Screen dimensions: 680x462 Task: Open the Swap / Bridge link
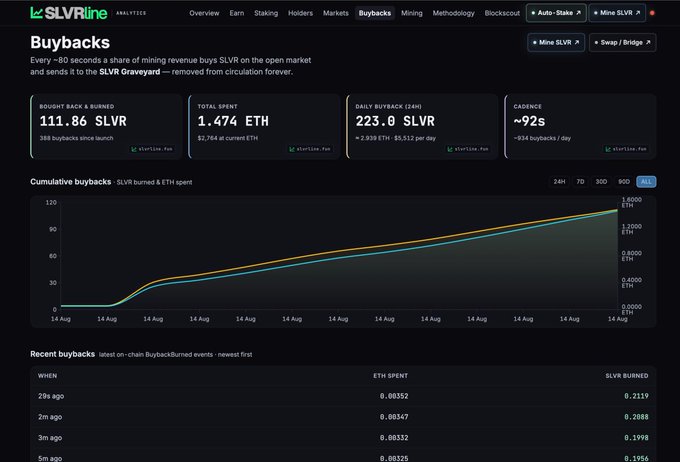click(622, 43)
